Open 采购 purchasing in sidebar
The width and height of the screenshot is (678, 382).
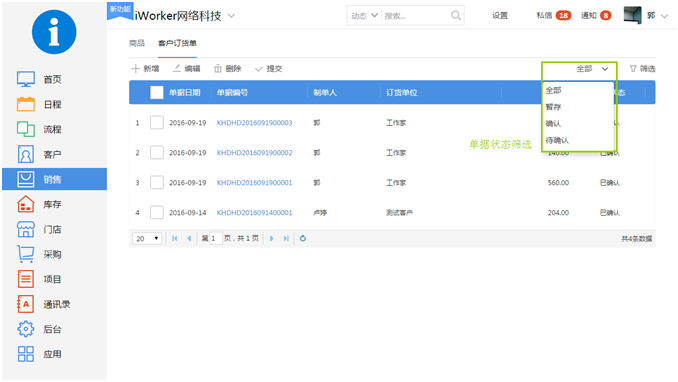tap(39, 254)
